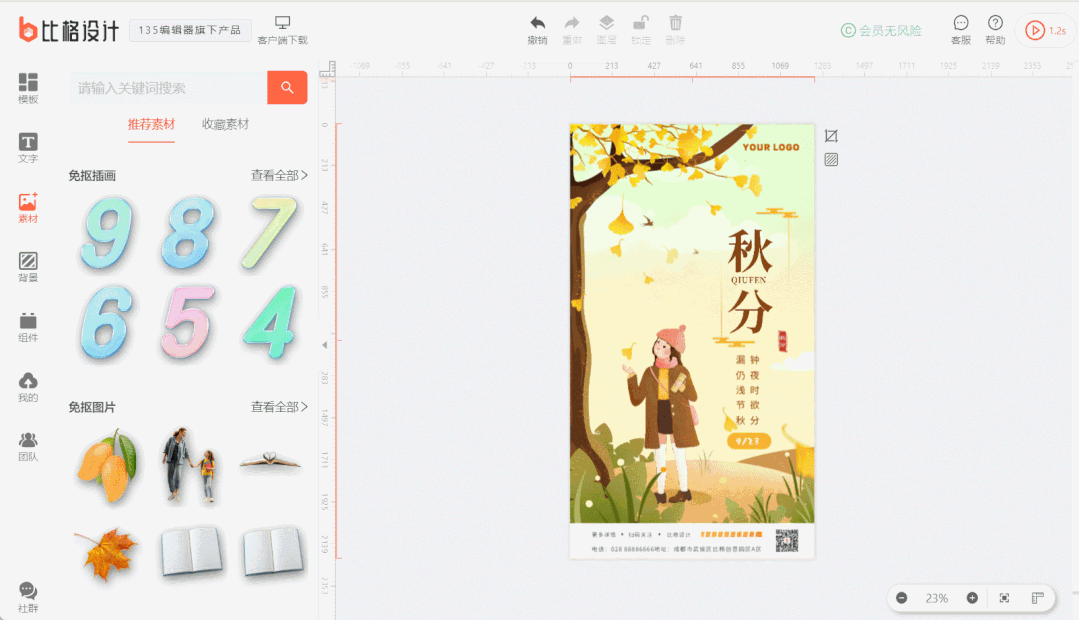Viewport: 1079px width, 620px height.
Task: Click the orange search magnifier button
Action: pos(287,88)
